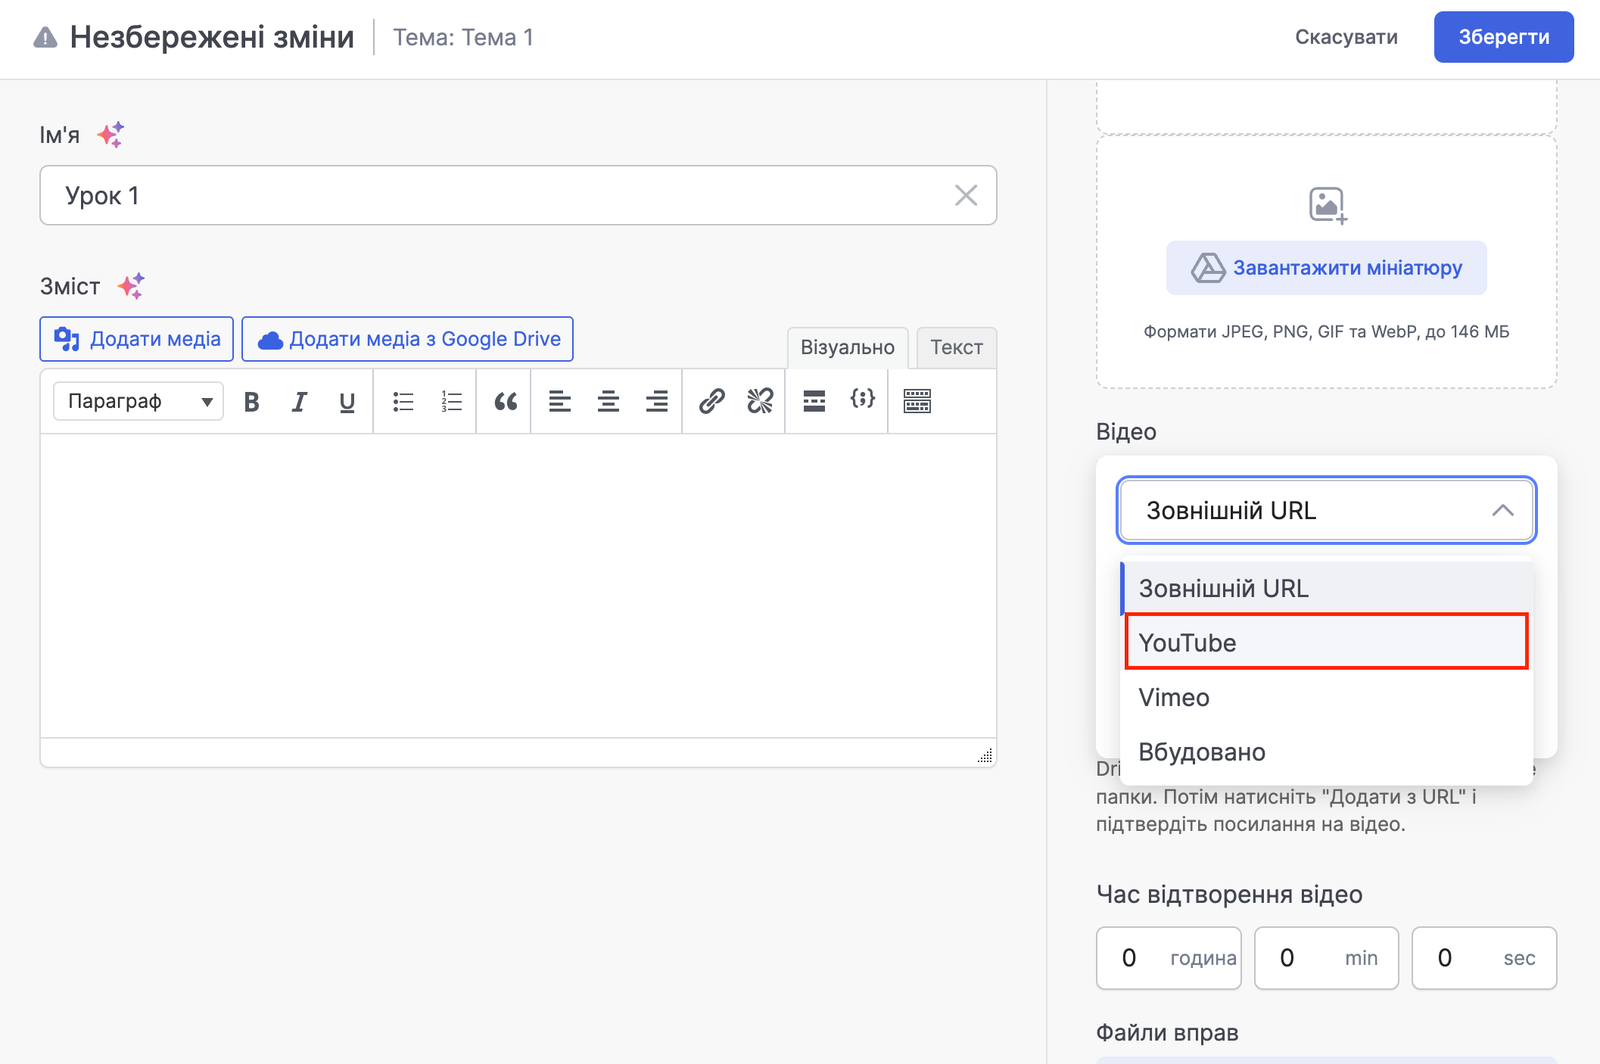Remove link with broken chain icon
This screenshot has width=1600, height=1064.
[x=760, y=402]
